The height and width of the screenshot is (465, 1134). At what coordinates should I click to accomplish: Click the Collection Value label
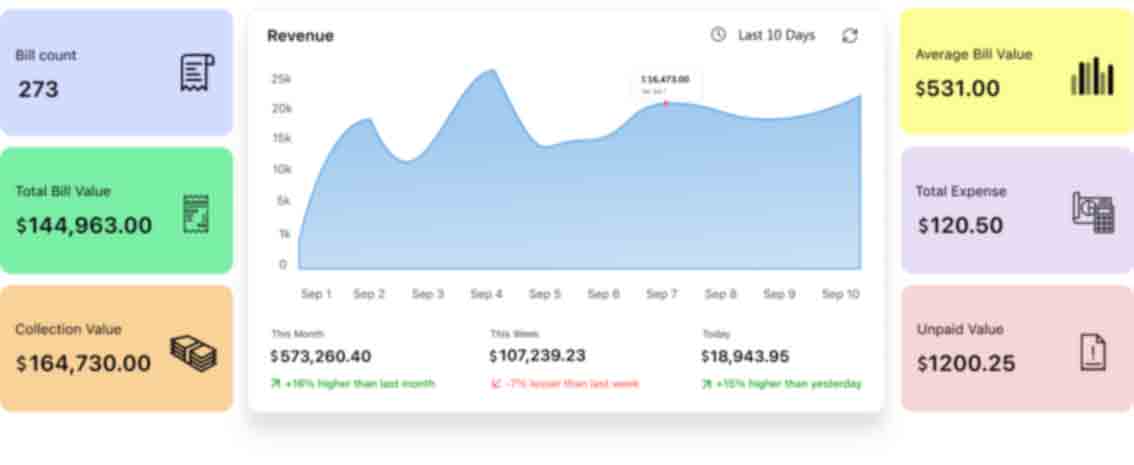click(69, 329)
